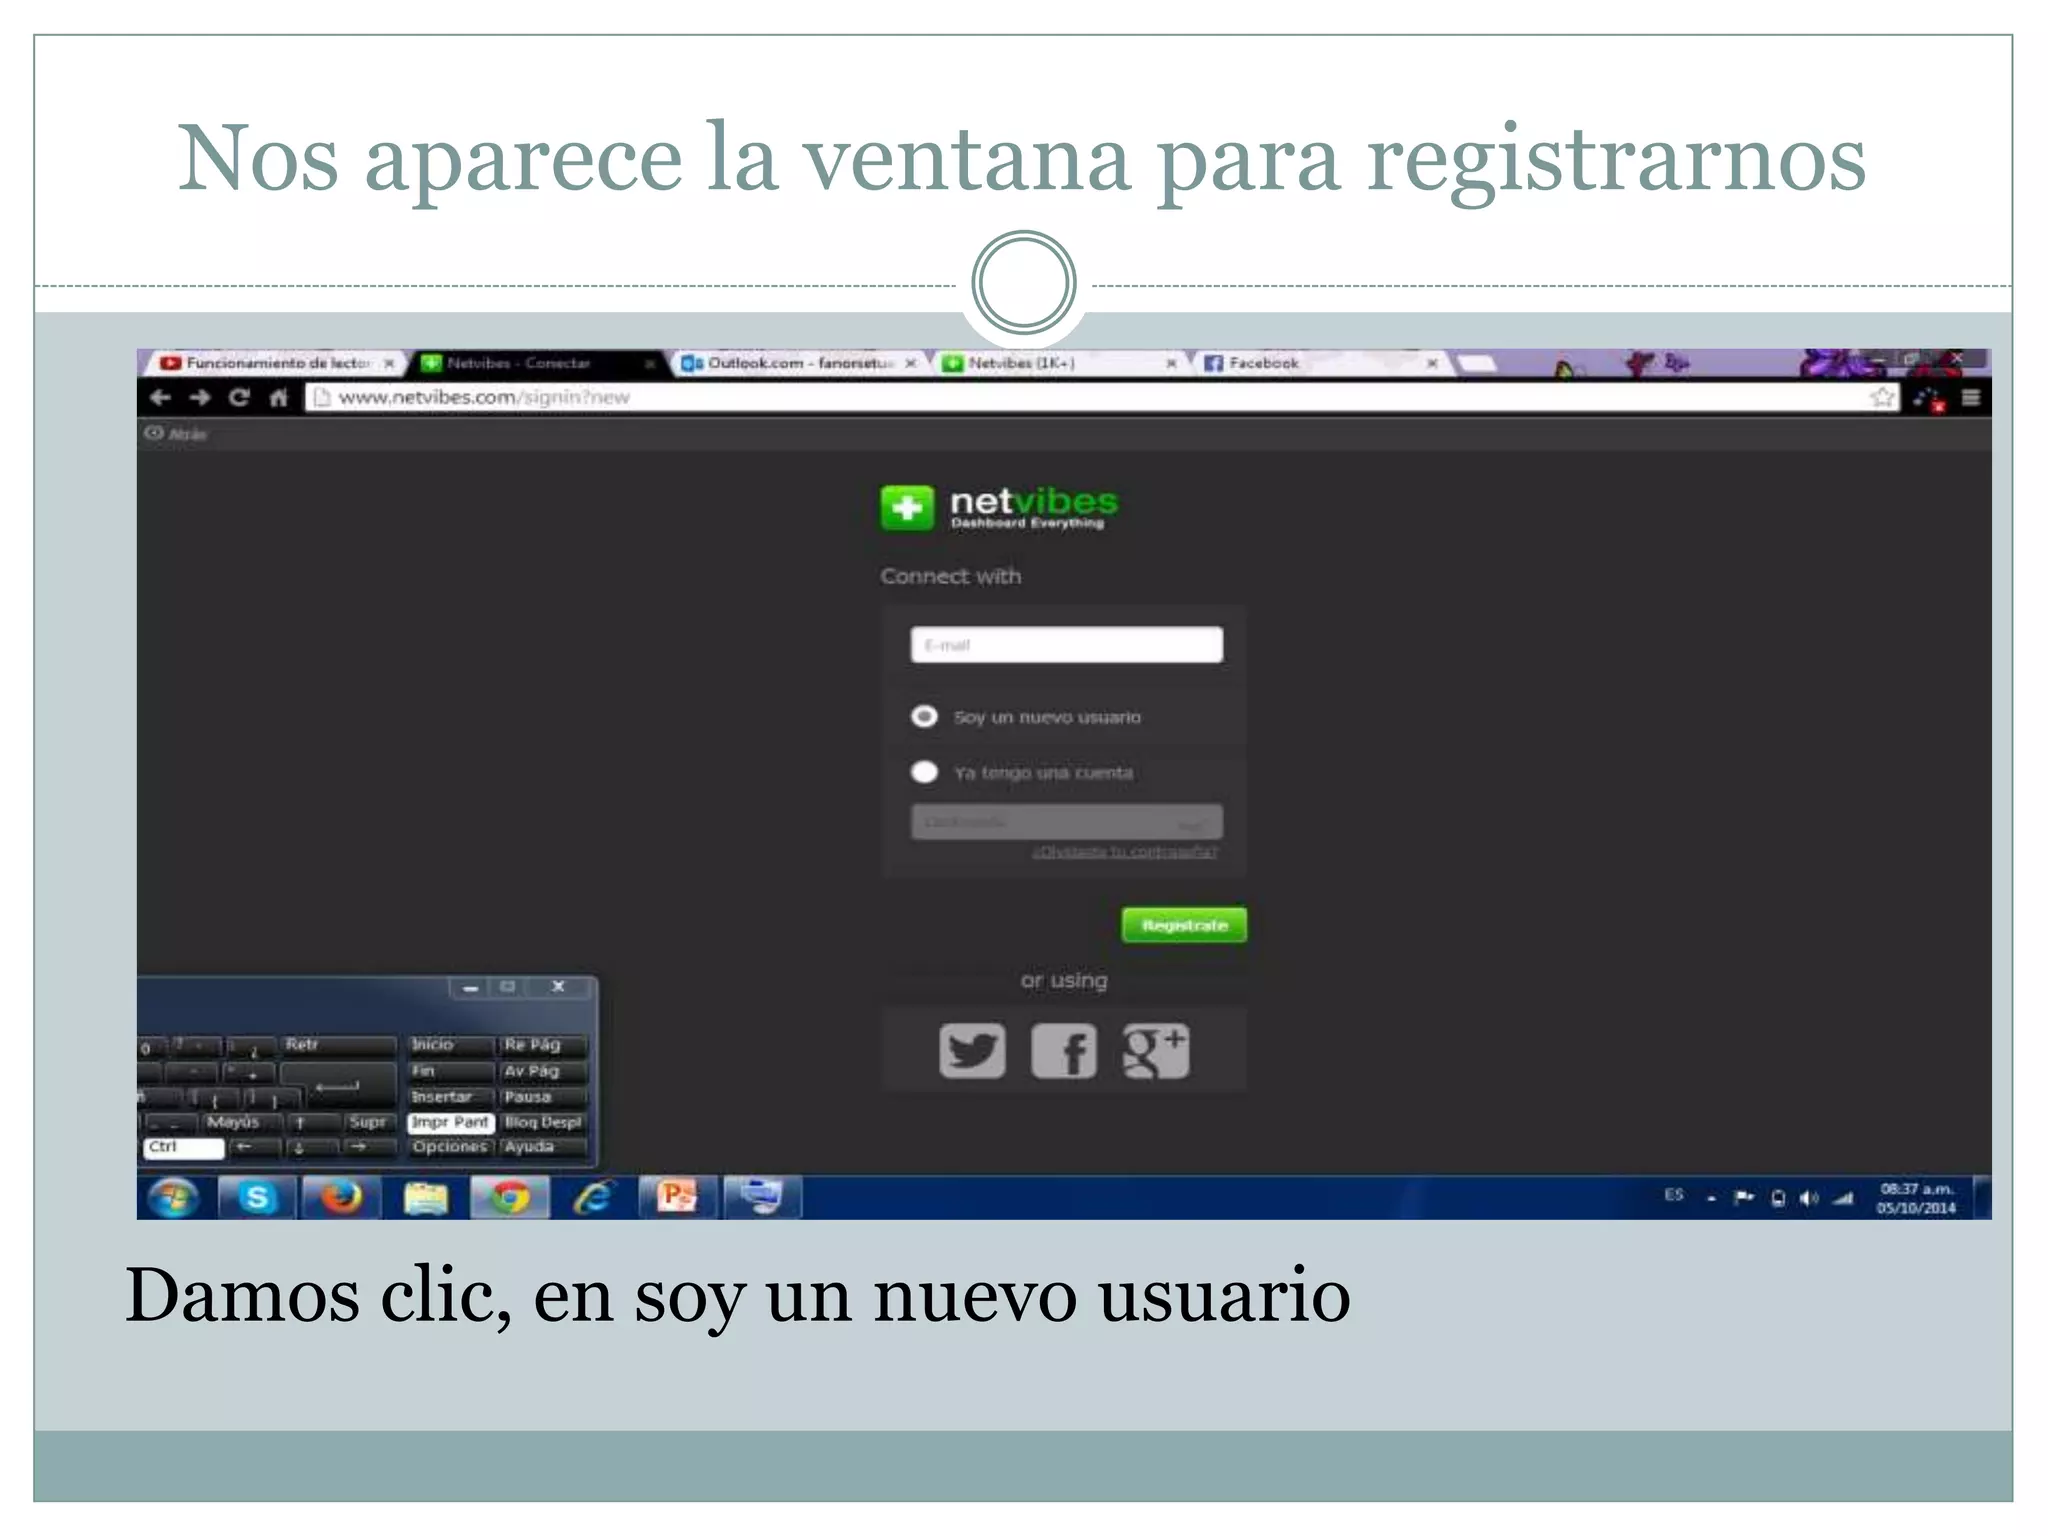Click the network signal tray icon
The height and width of the screenshot is (1536, 2048).
pos(1843,1198)
